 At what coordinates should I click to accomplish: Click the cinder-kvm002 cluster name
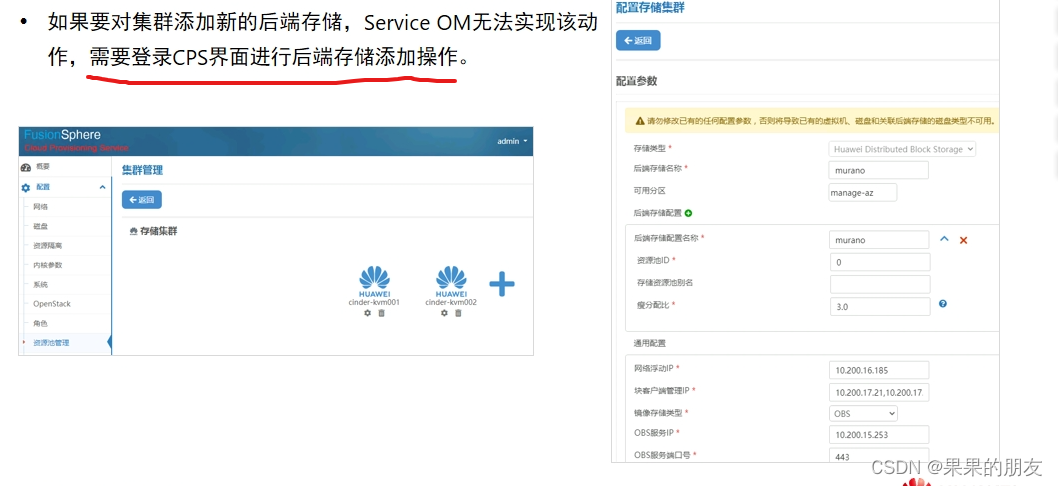click(x=451, y=302)
